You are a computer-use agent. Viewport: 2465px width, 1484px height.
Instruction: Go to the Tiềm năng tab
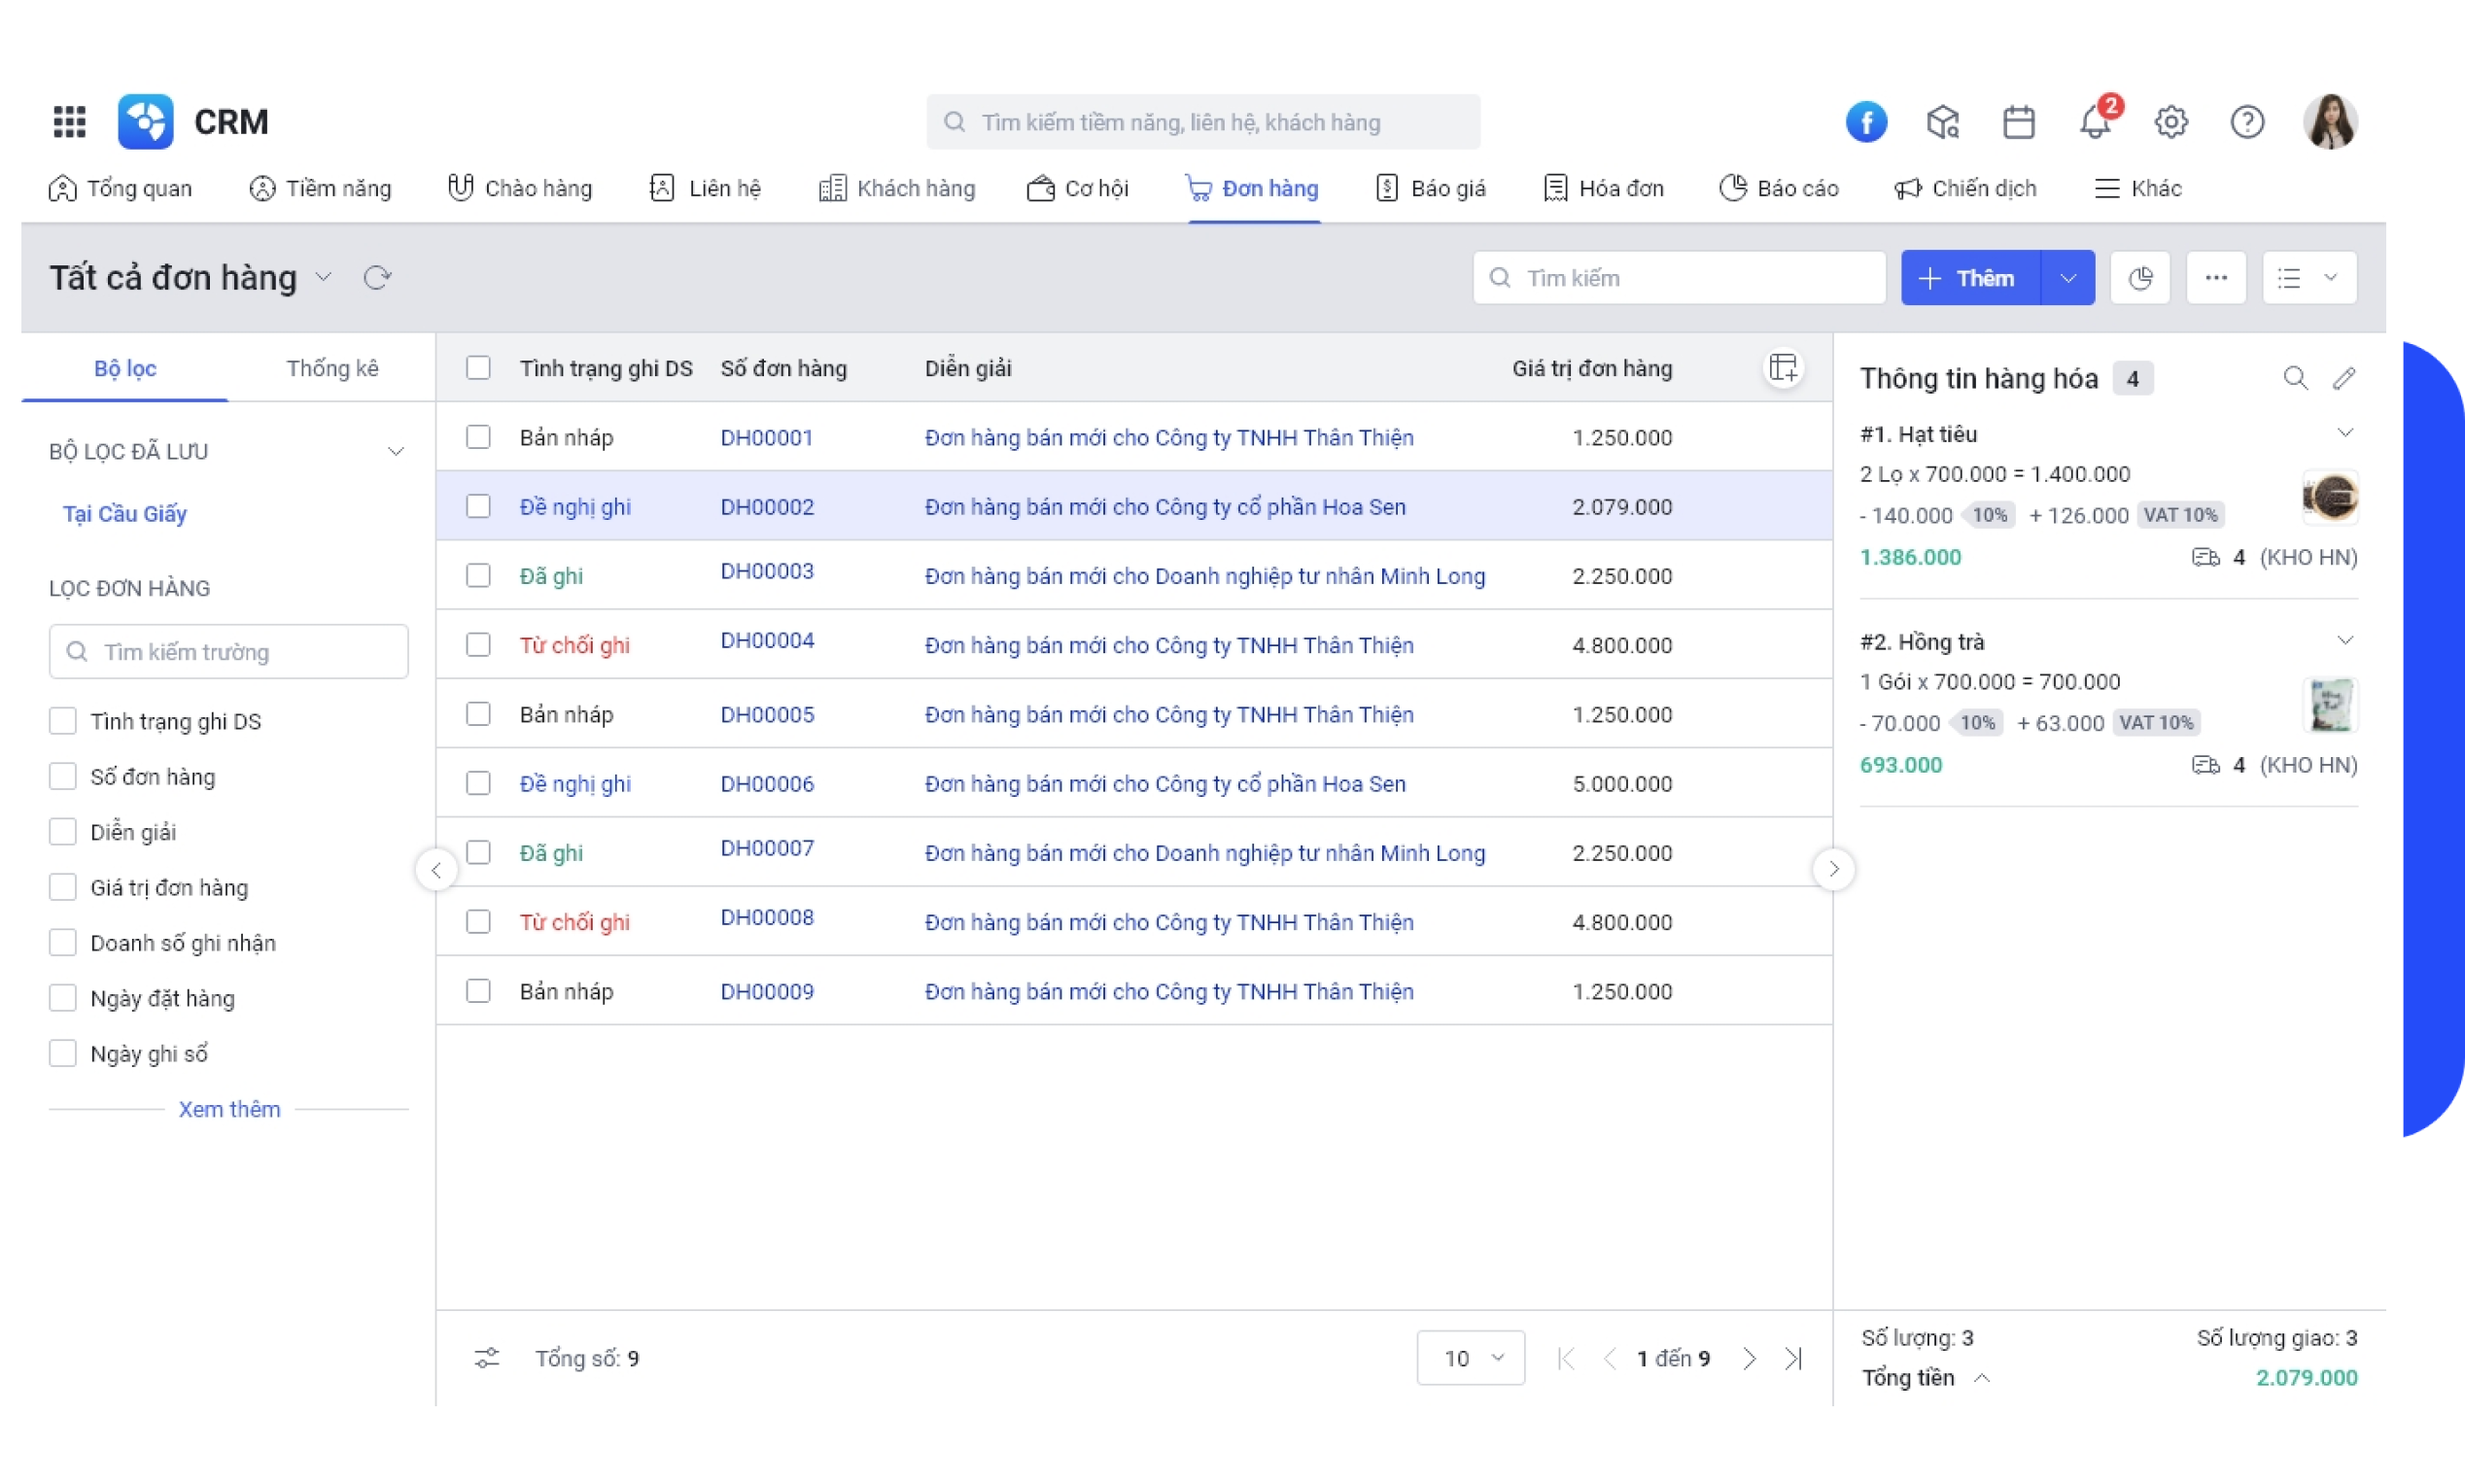pos(320,188)
